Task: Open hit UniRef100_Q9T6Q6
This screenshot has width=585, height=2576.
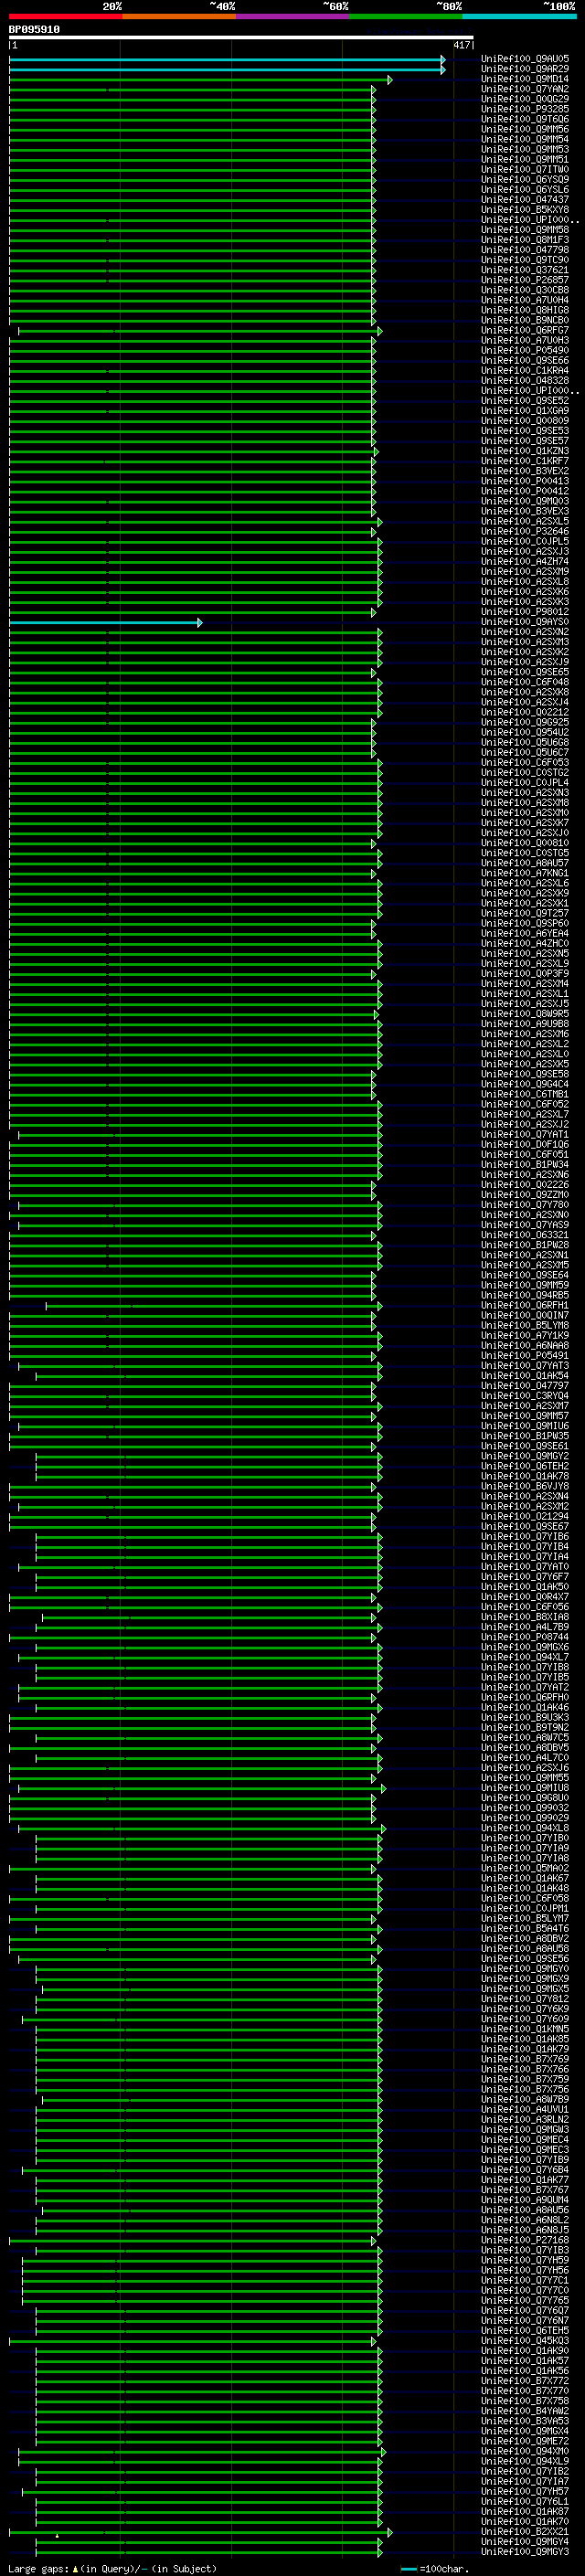Action: pos(525,119)
